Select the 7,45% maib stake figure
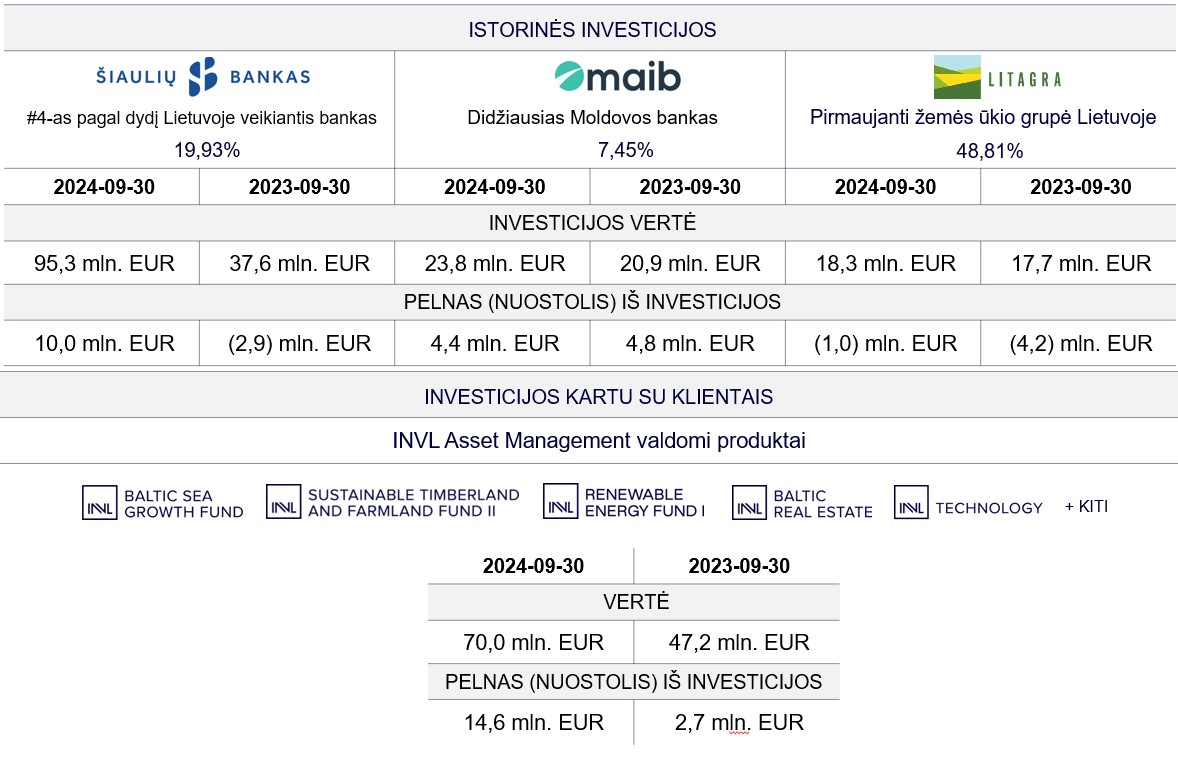The image size is (1178, 760). [625, 150]
